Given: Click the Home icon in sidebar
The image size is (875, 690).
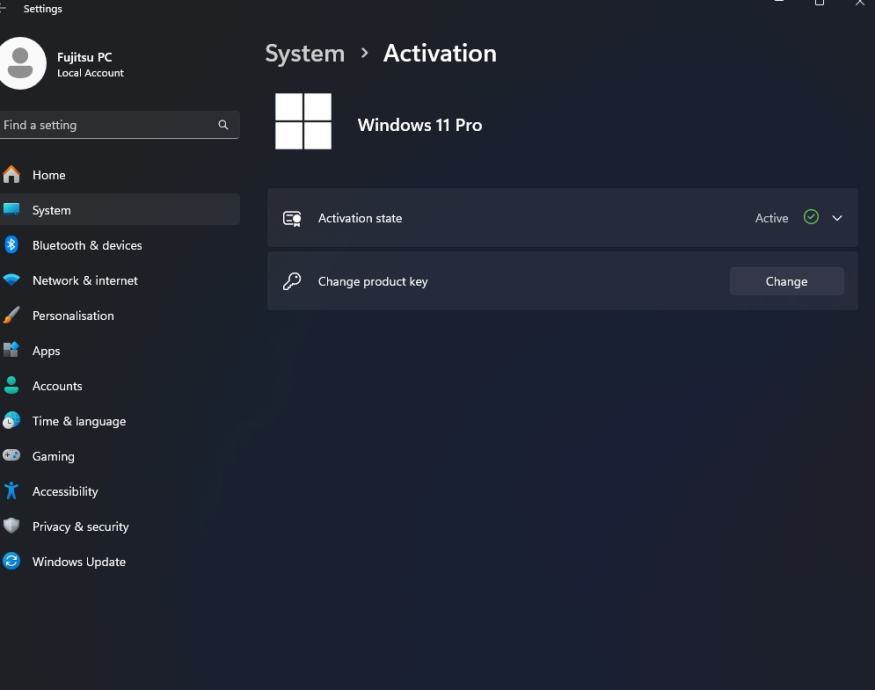Looking at the screenshot, I should coord(11,175).
